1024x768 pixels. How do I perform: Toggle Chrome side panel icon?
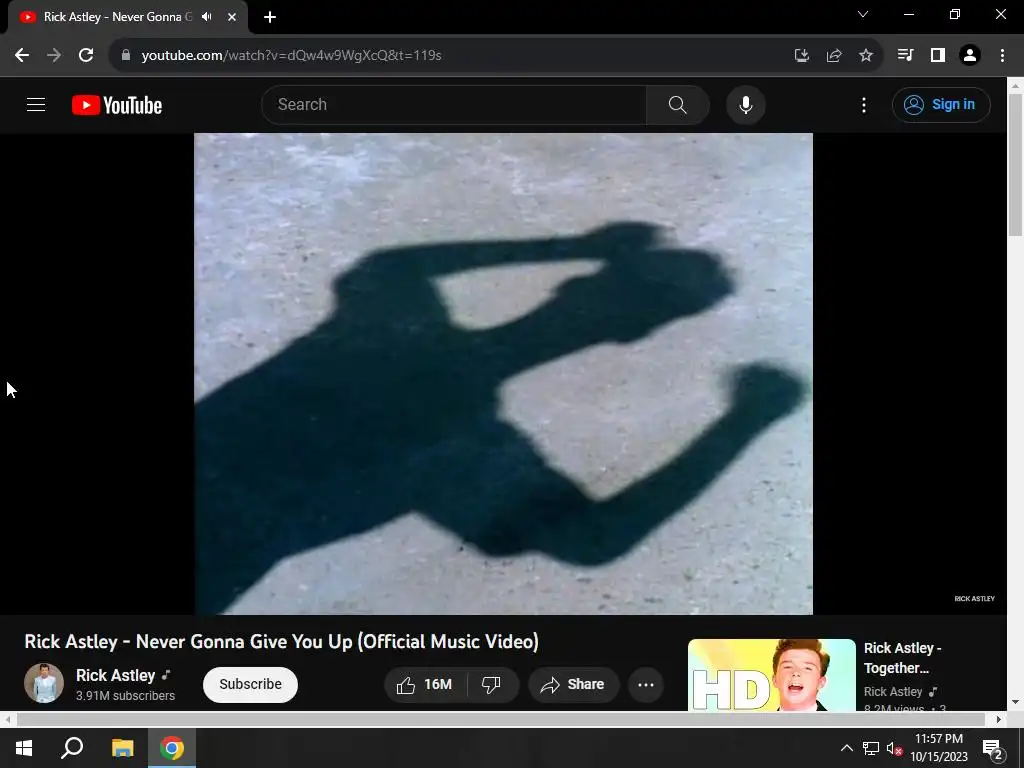point(938,56)
